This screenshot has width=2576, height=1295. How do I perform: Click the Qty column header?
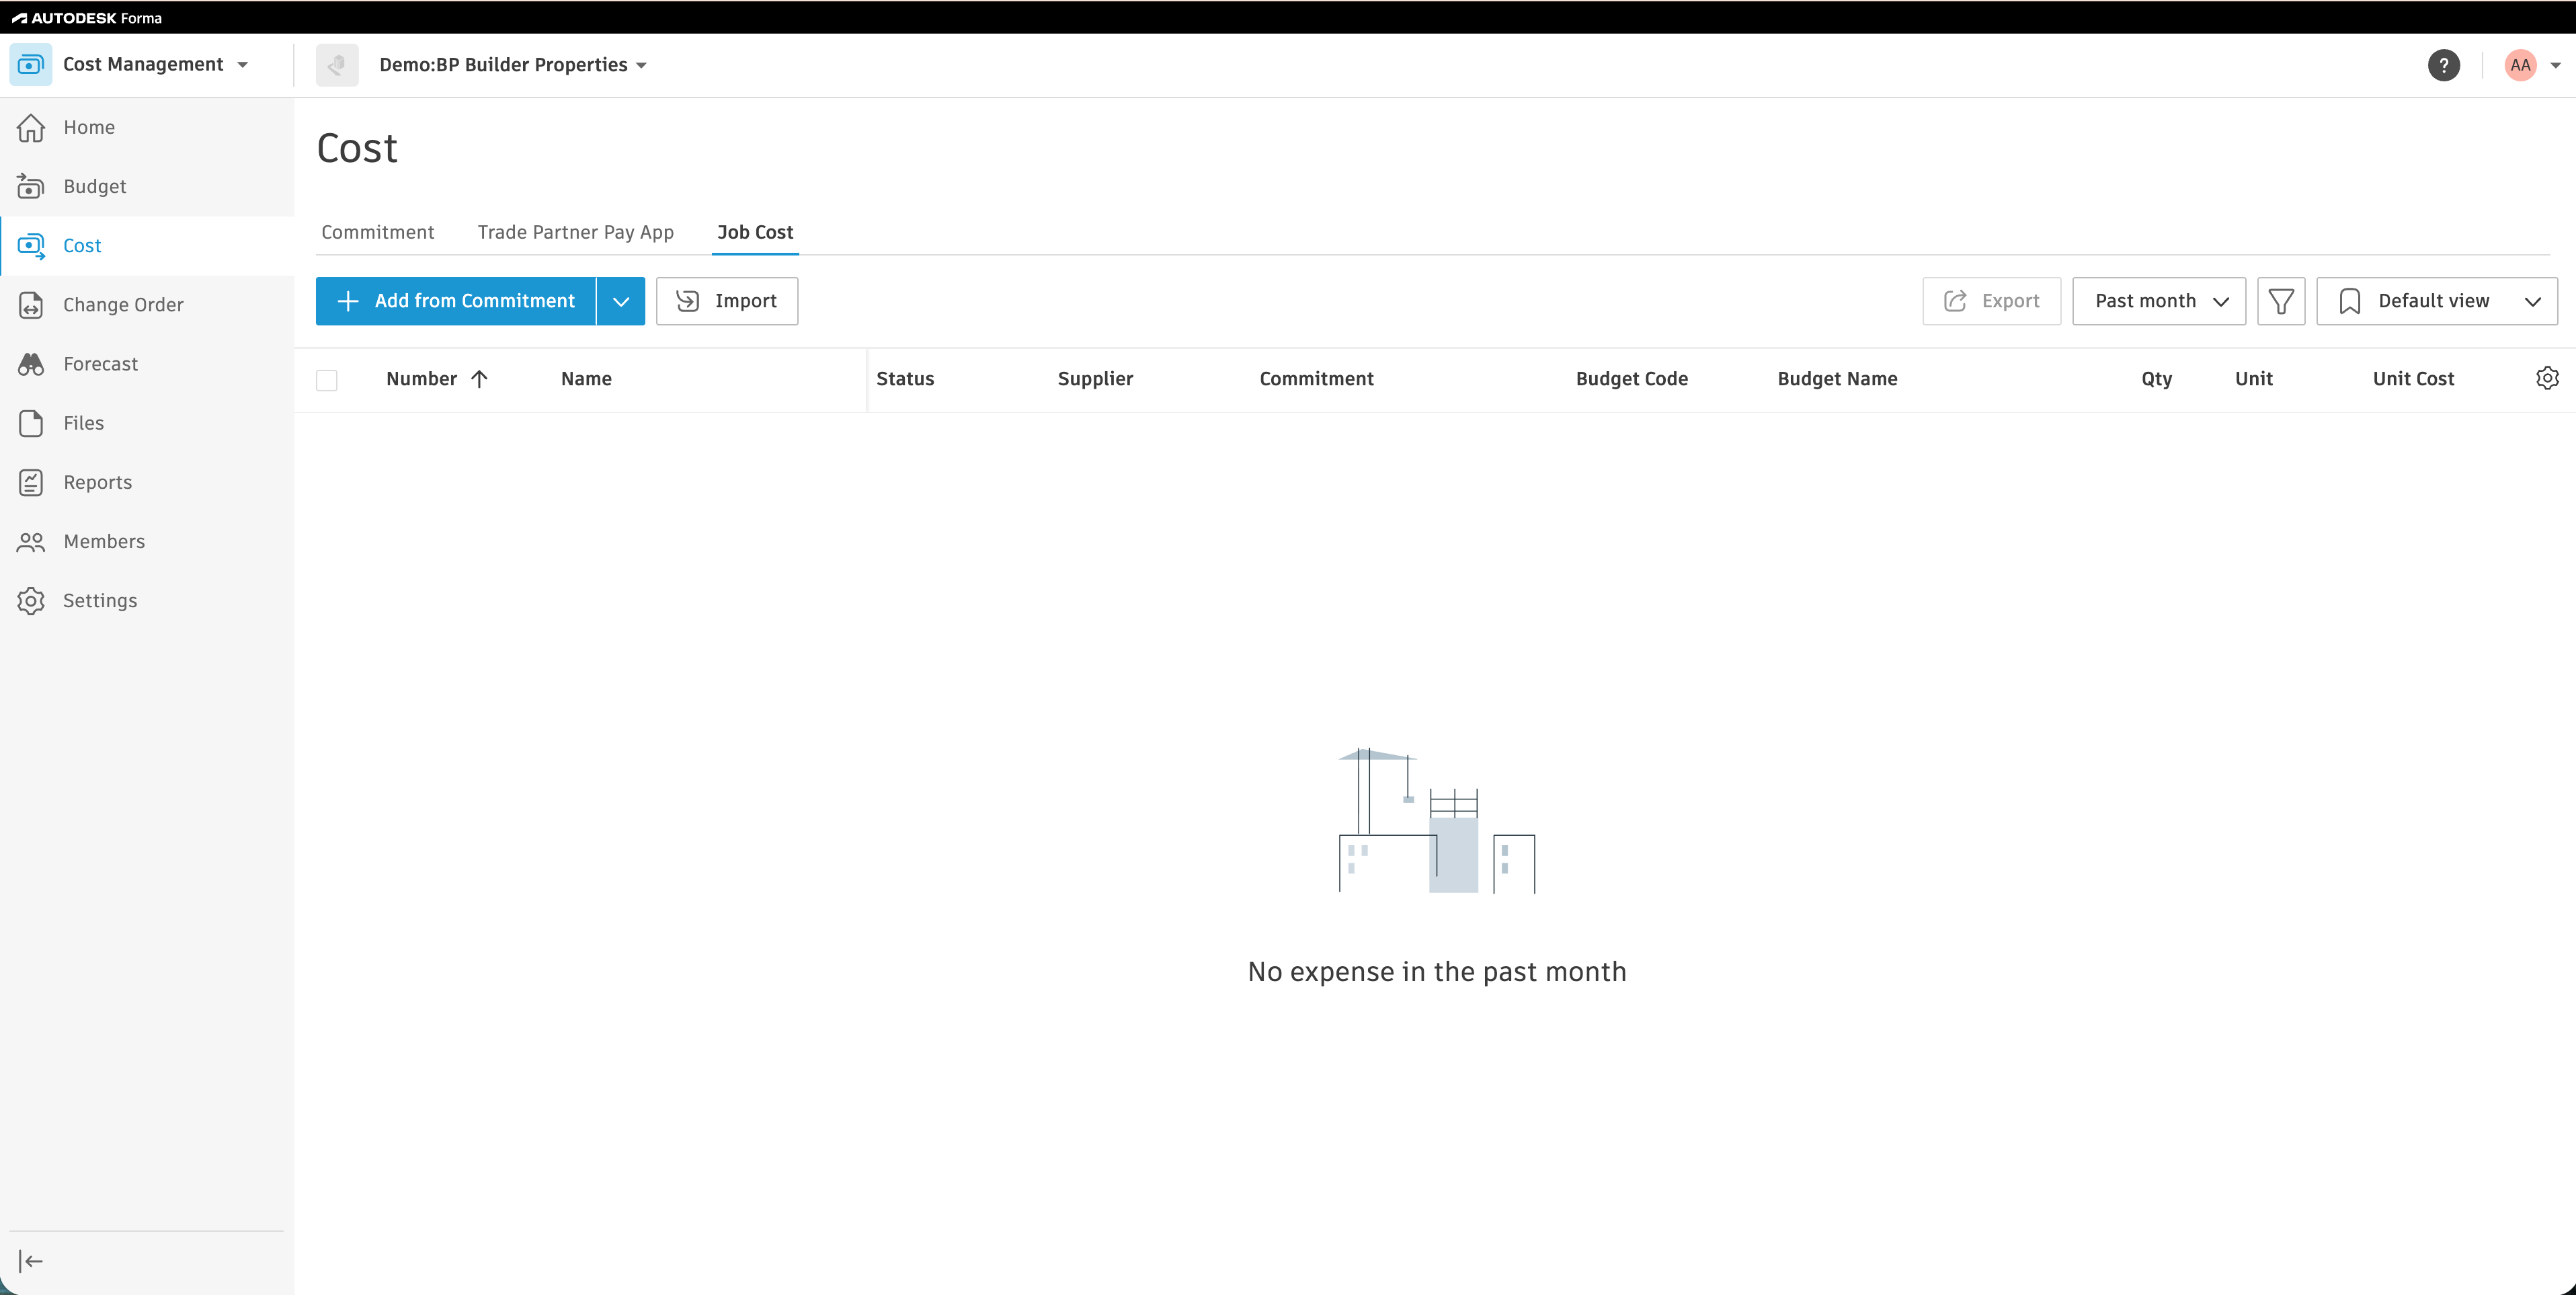tap(2156, 379)
